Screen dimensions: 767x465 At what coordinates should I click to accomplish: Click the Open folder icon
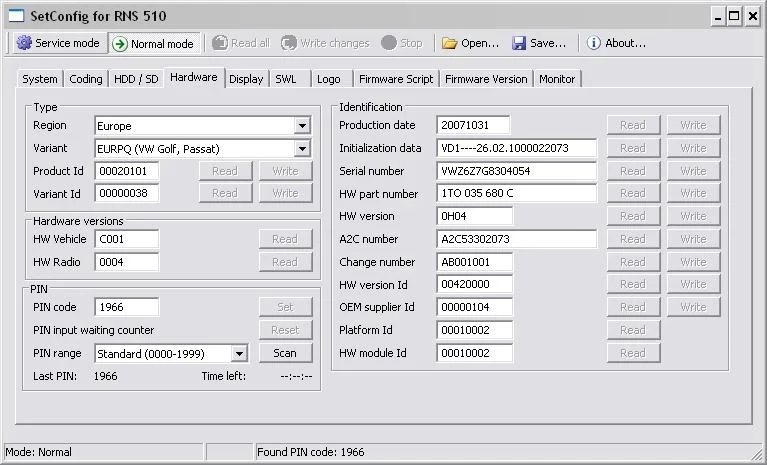coord(450,43)
